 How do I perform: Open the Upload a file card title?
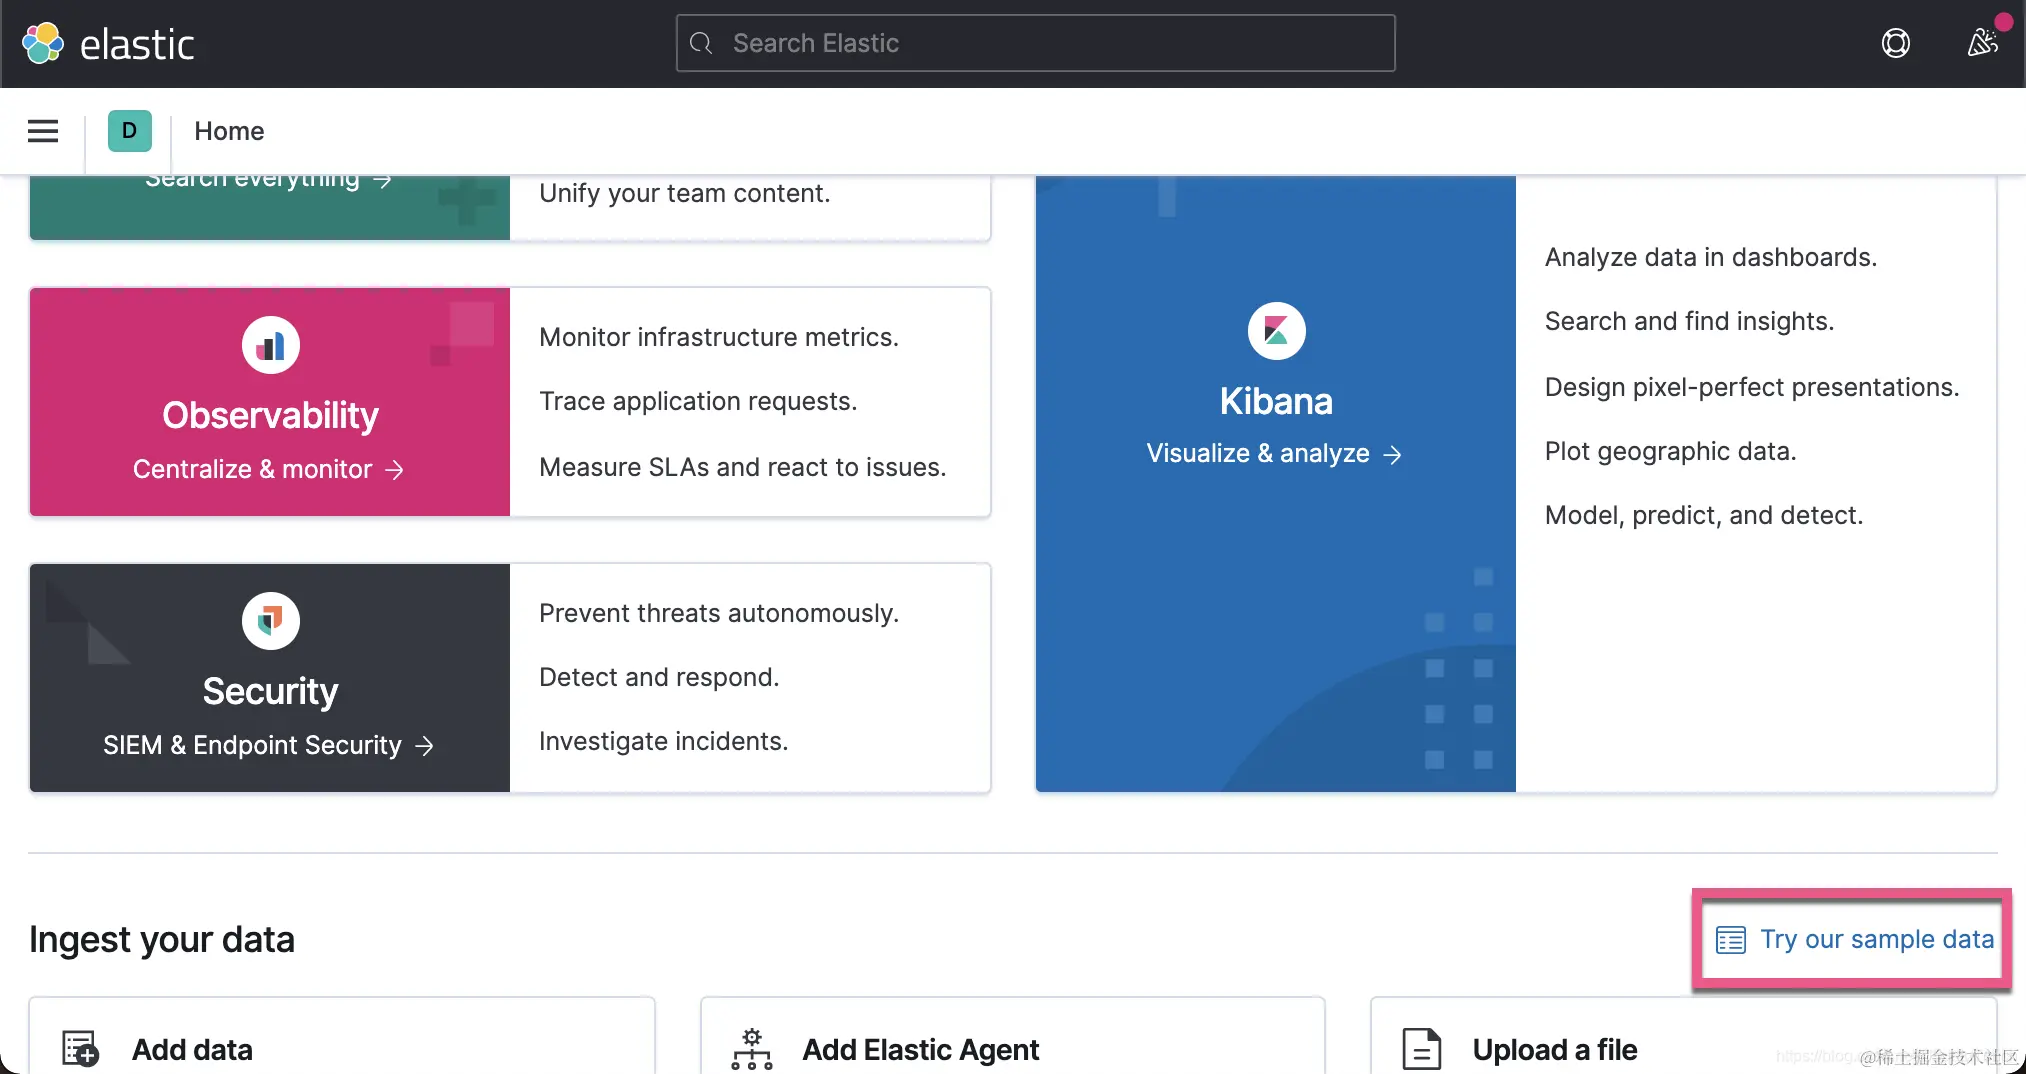(1555, 1050)
